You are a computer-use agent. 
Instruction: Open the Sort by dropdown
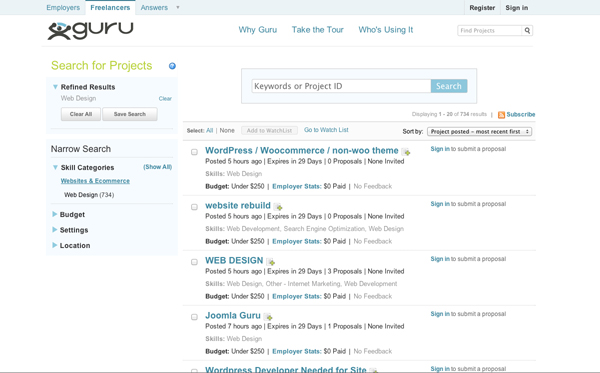[x=479, y=132]
